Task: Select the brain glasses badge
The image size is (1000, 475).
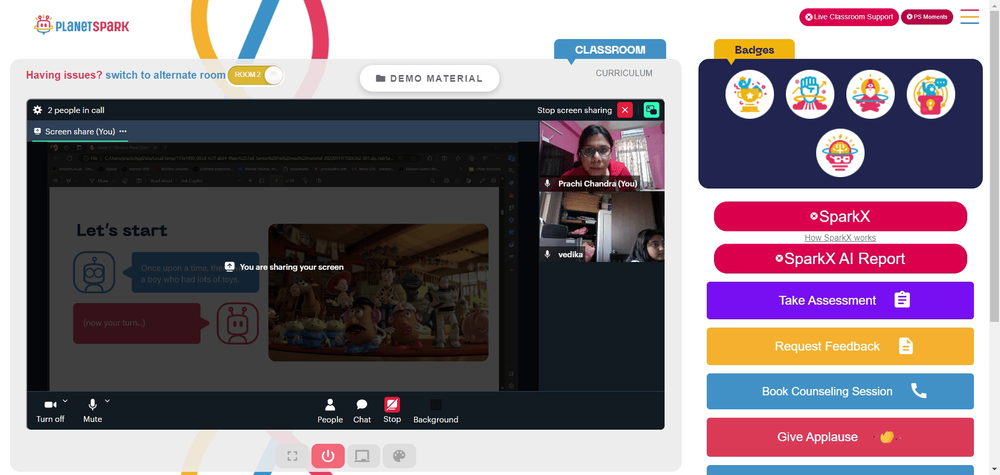Action: 840,153
